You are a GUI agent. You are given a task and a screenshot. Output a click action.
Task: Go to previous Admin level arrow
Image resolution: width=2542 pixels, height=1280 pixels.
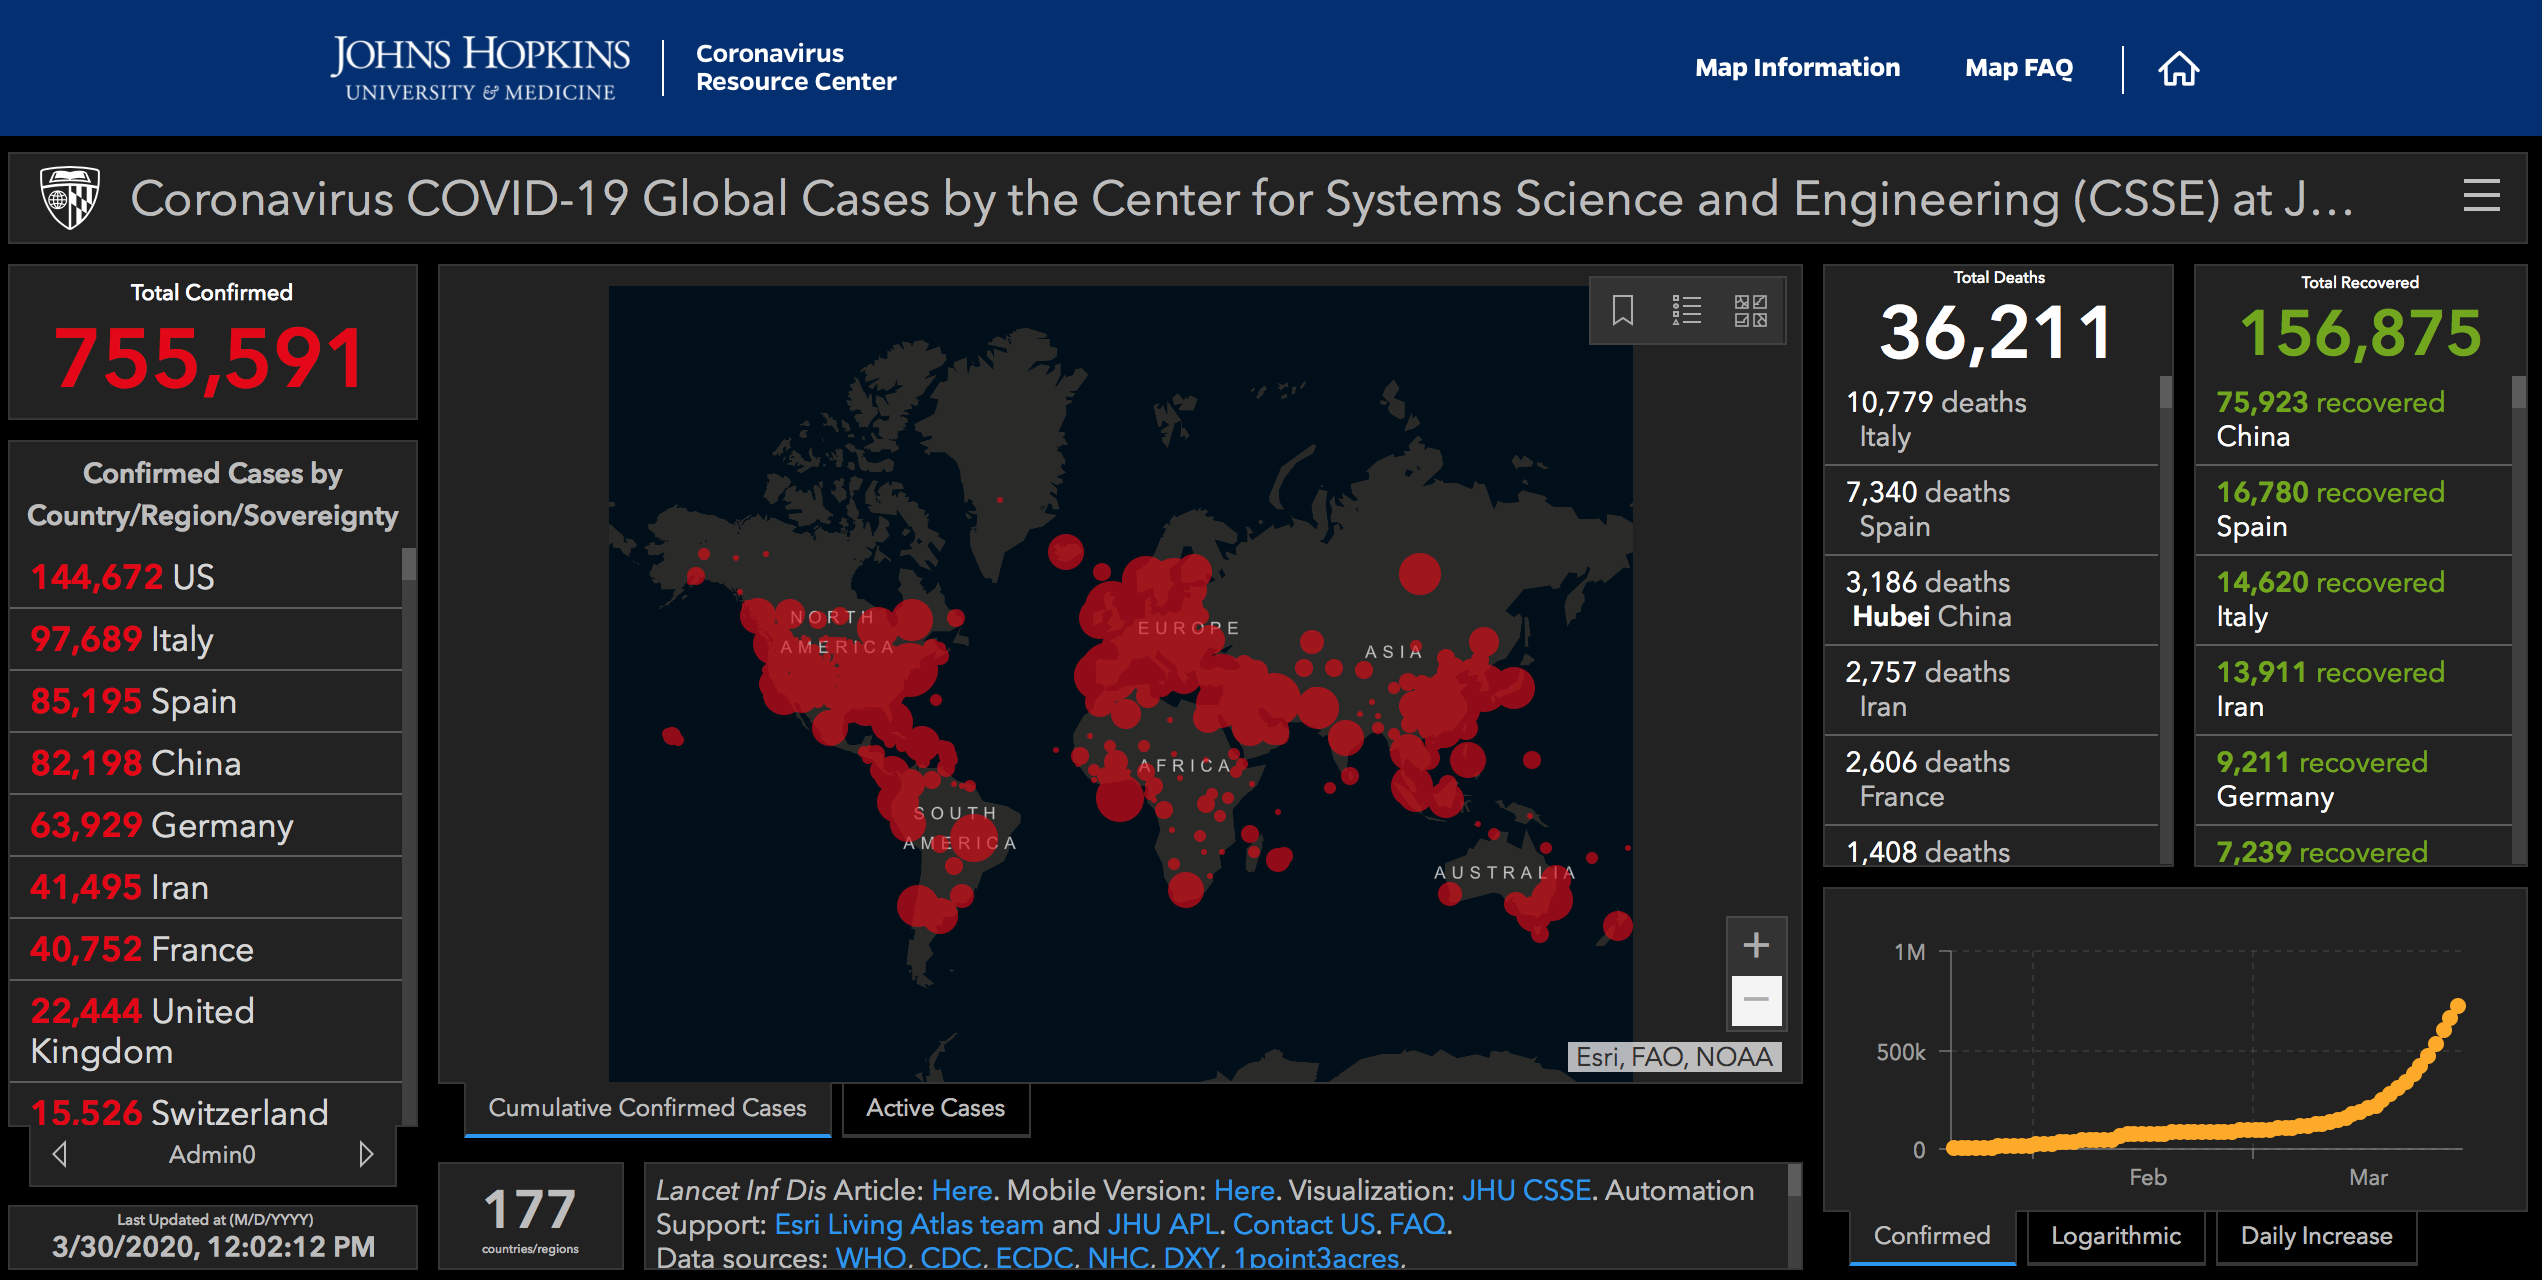60,1154
